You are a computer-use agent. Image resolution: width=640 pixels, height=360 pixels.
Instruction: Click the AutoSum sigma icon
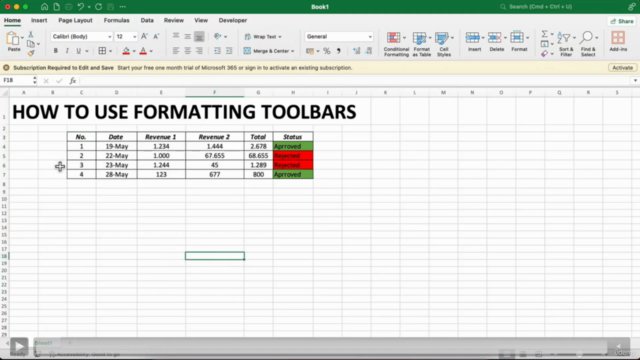[x=544, y=34]
